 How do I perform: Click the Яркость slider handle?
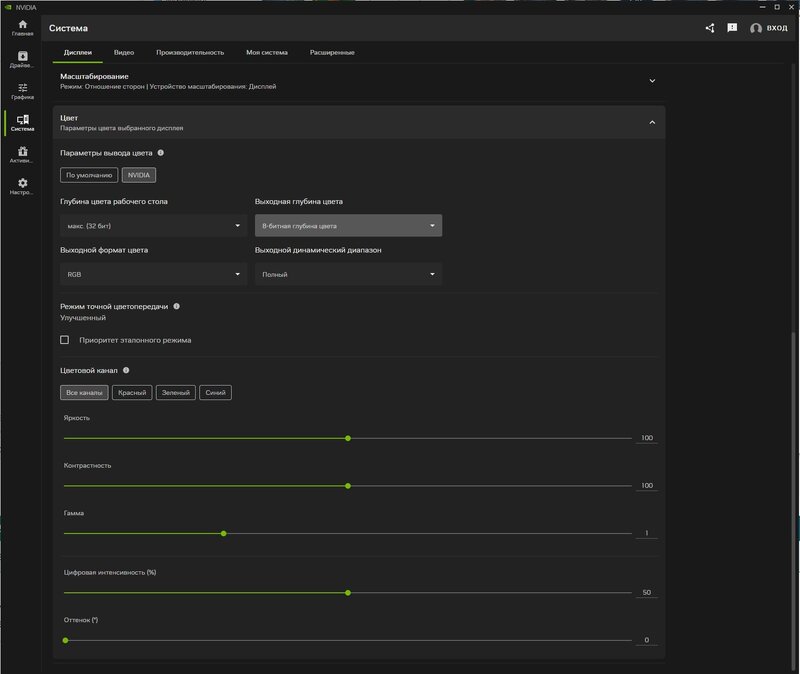tap(348, 438)
